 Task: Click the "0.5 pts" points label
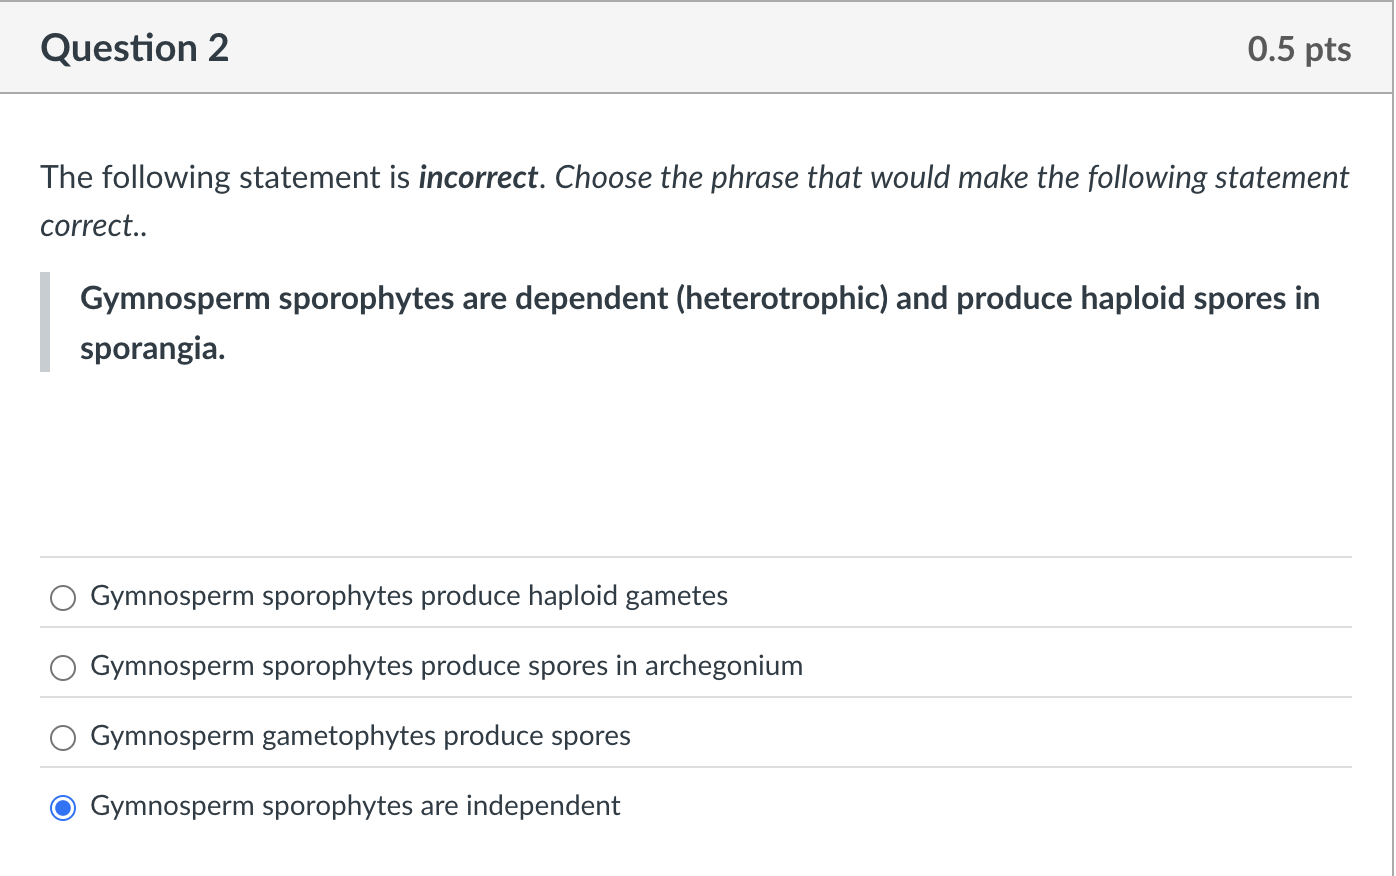tap(1298, 49)
